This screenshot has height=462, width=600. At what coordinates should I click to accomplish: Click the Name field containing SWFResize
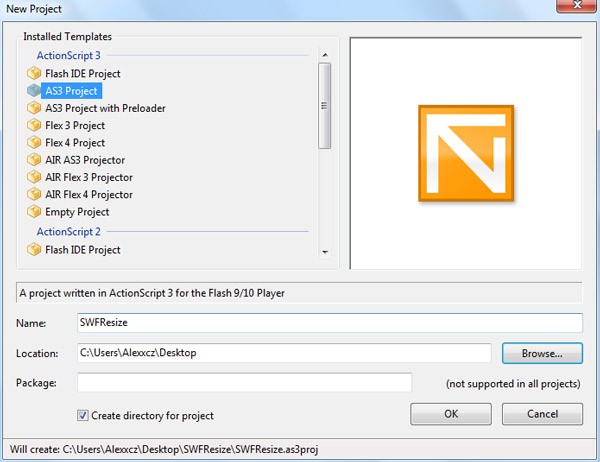click(330, 323)
